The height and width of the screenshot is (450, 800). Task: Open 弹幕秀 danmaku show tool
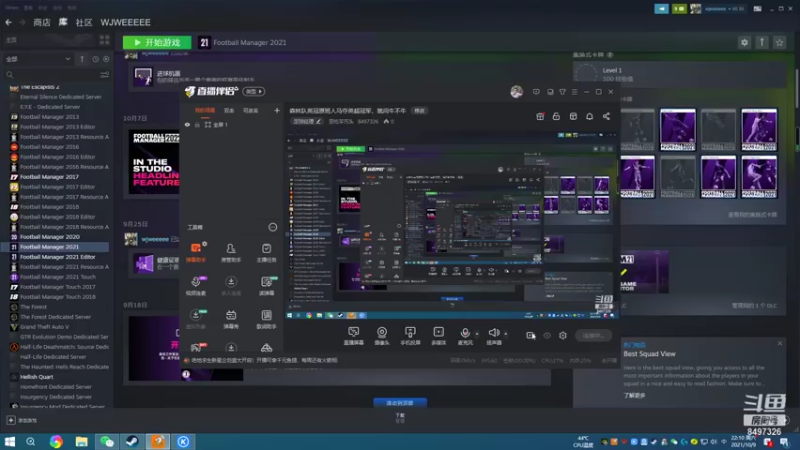tap(231, 319)
